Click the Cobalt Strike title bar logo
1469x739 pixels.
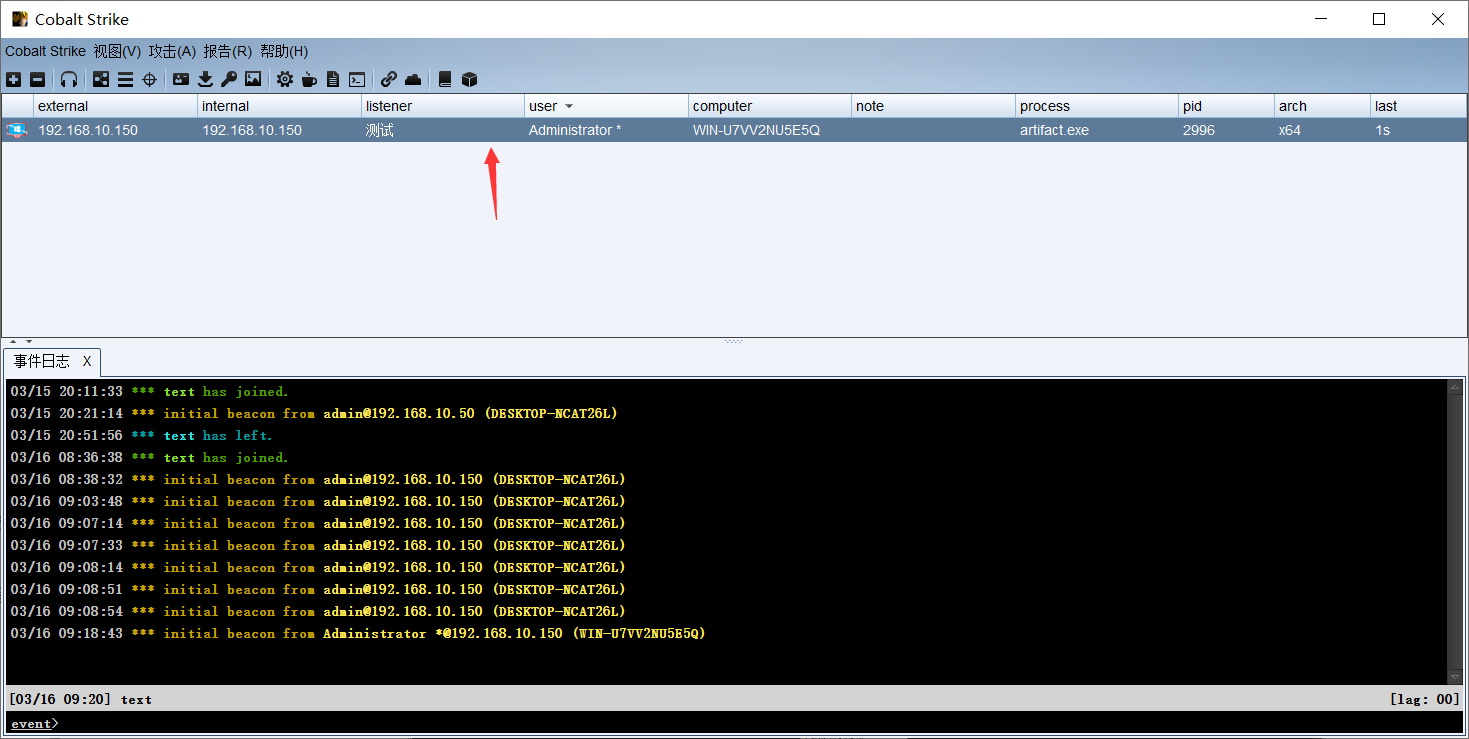[x=19, y=19]
